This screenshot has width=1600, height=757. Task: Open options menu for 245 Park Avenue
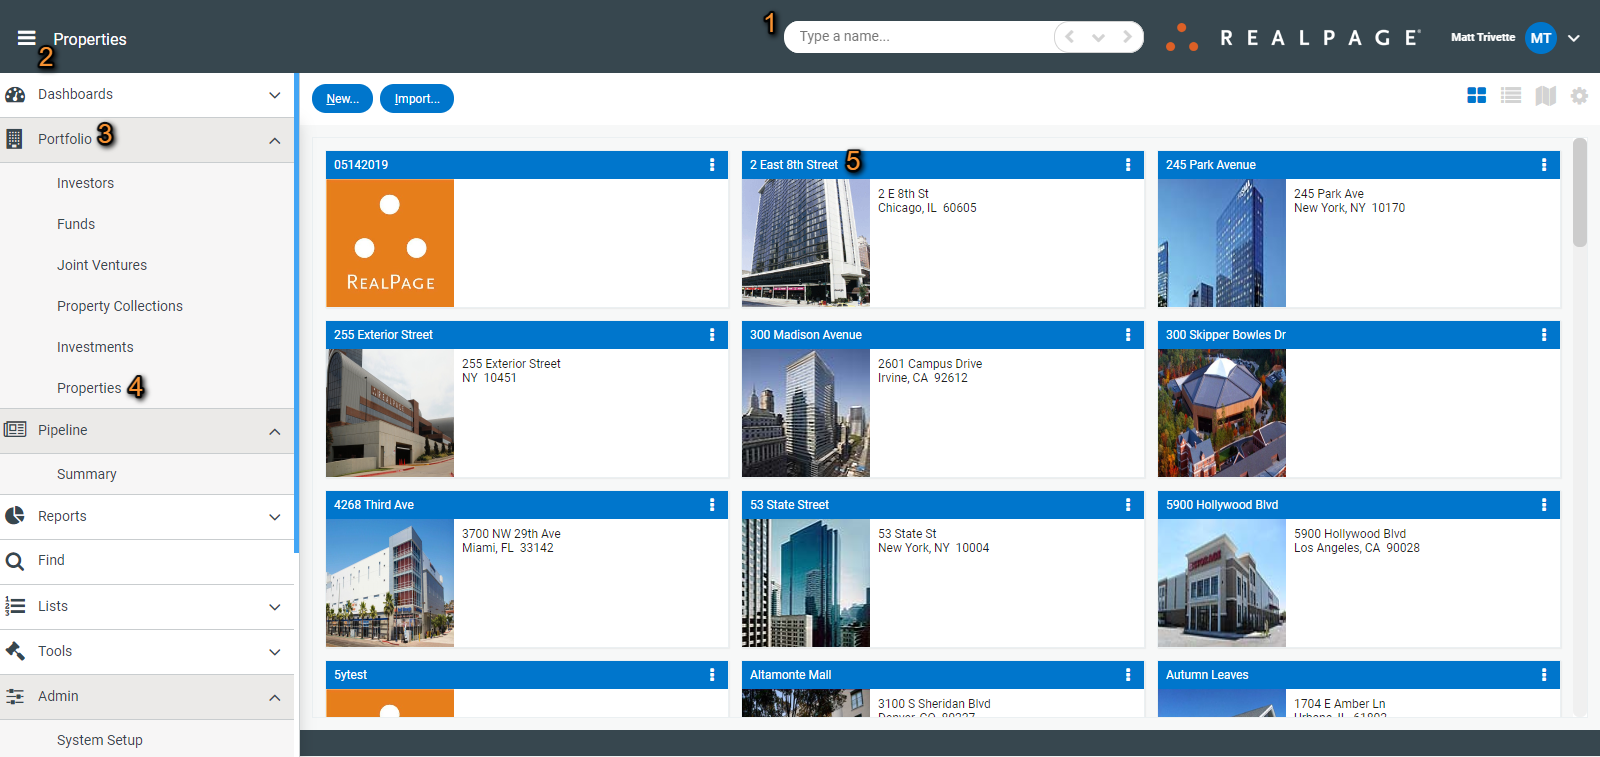pyautogui.click(x=1544, y=165)
